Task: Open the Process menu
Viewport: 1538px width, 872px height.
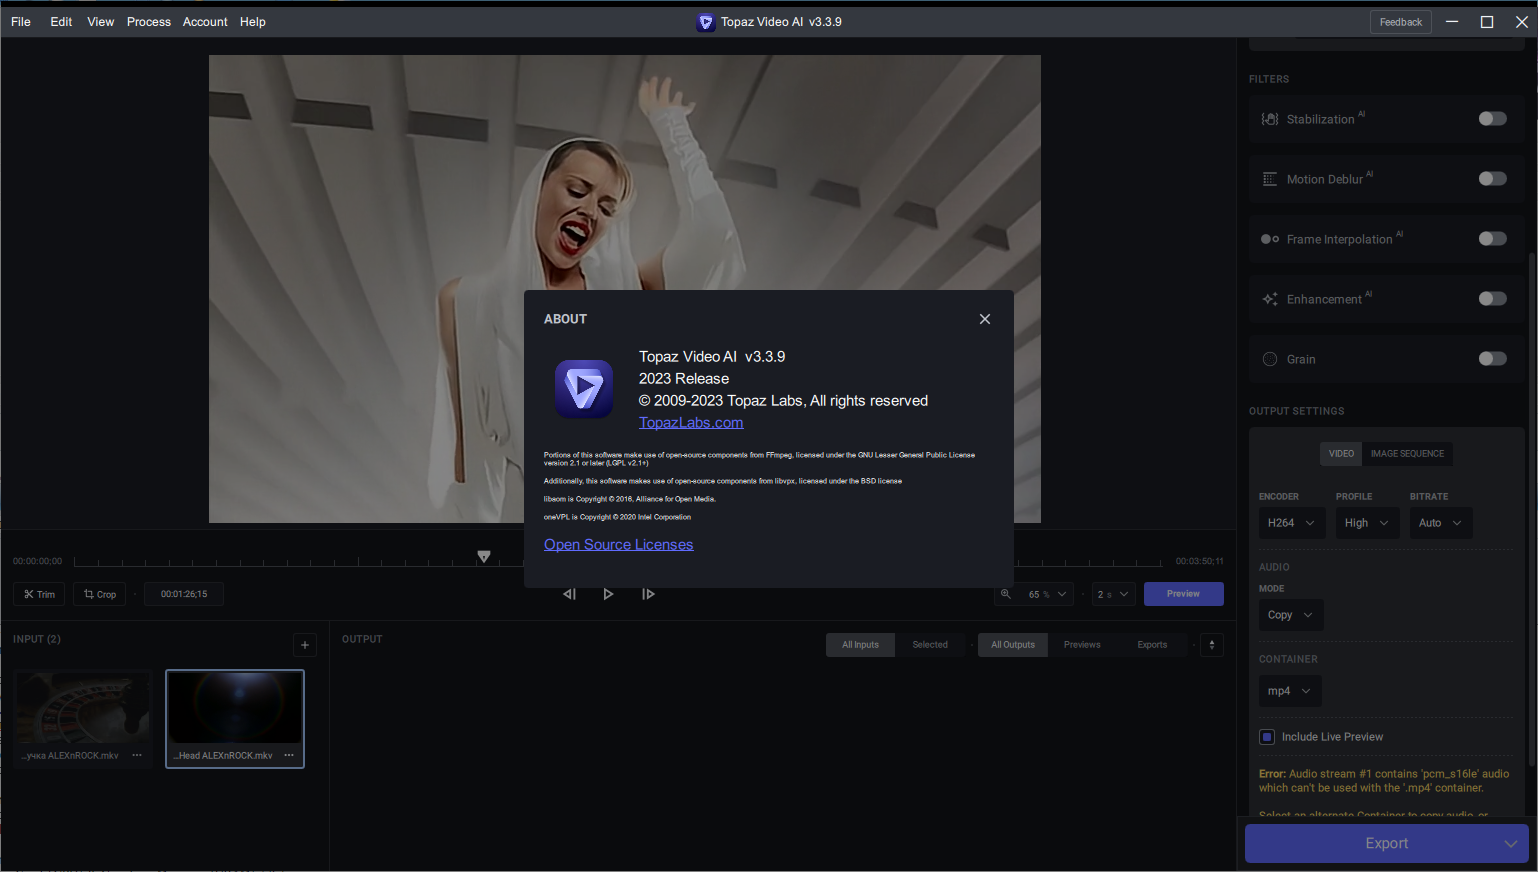Action: click(149, 22)
